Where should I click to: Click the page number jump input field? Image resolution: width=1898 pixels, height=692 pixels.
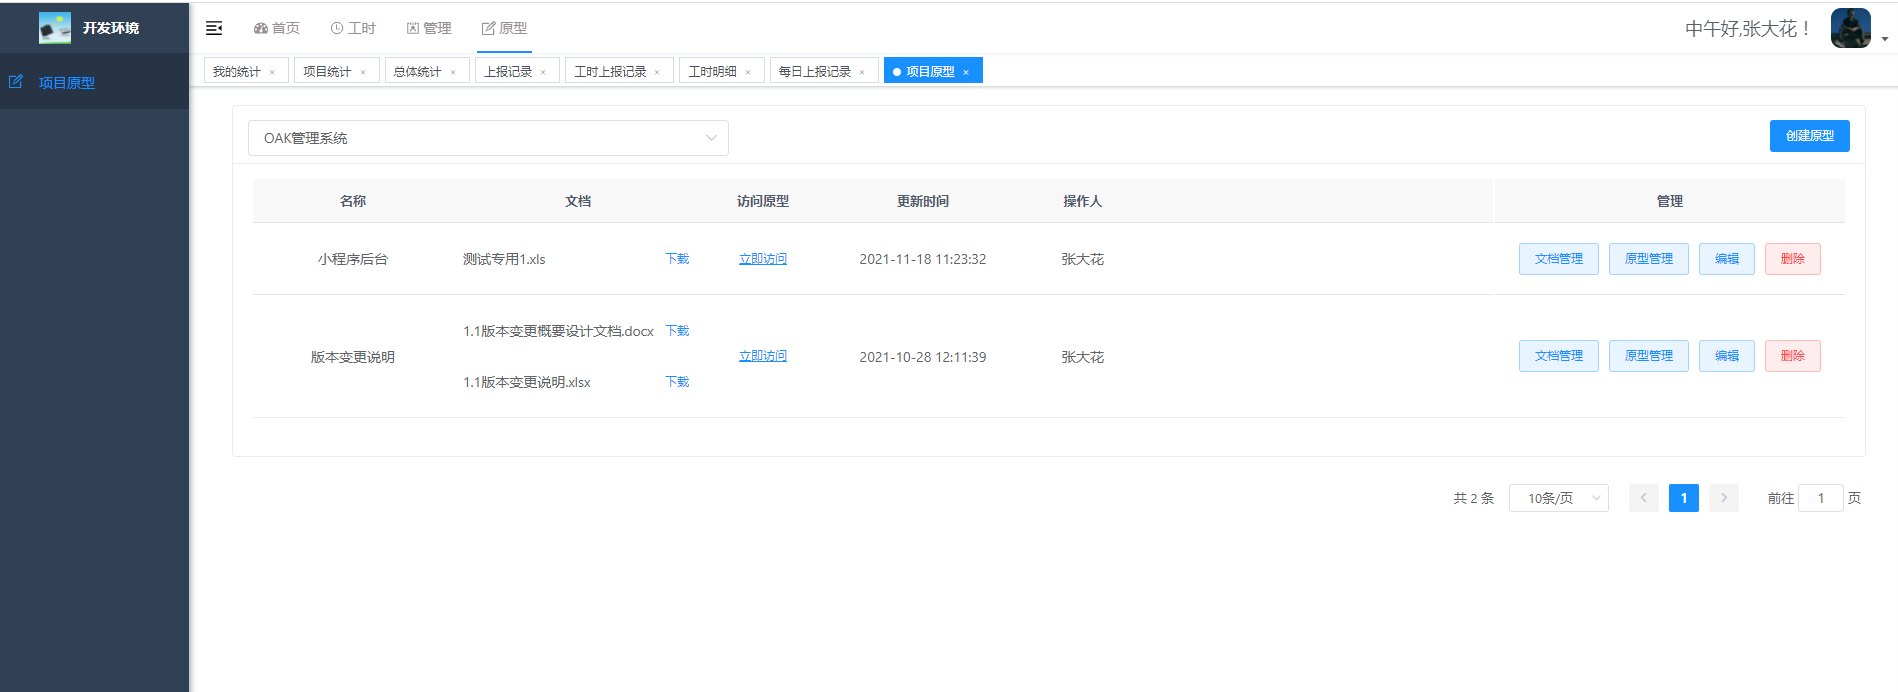(1820, 498)
